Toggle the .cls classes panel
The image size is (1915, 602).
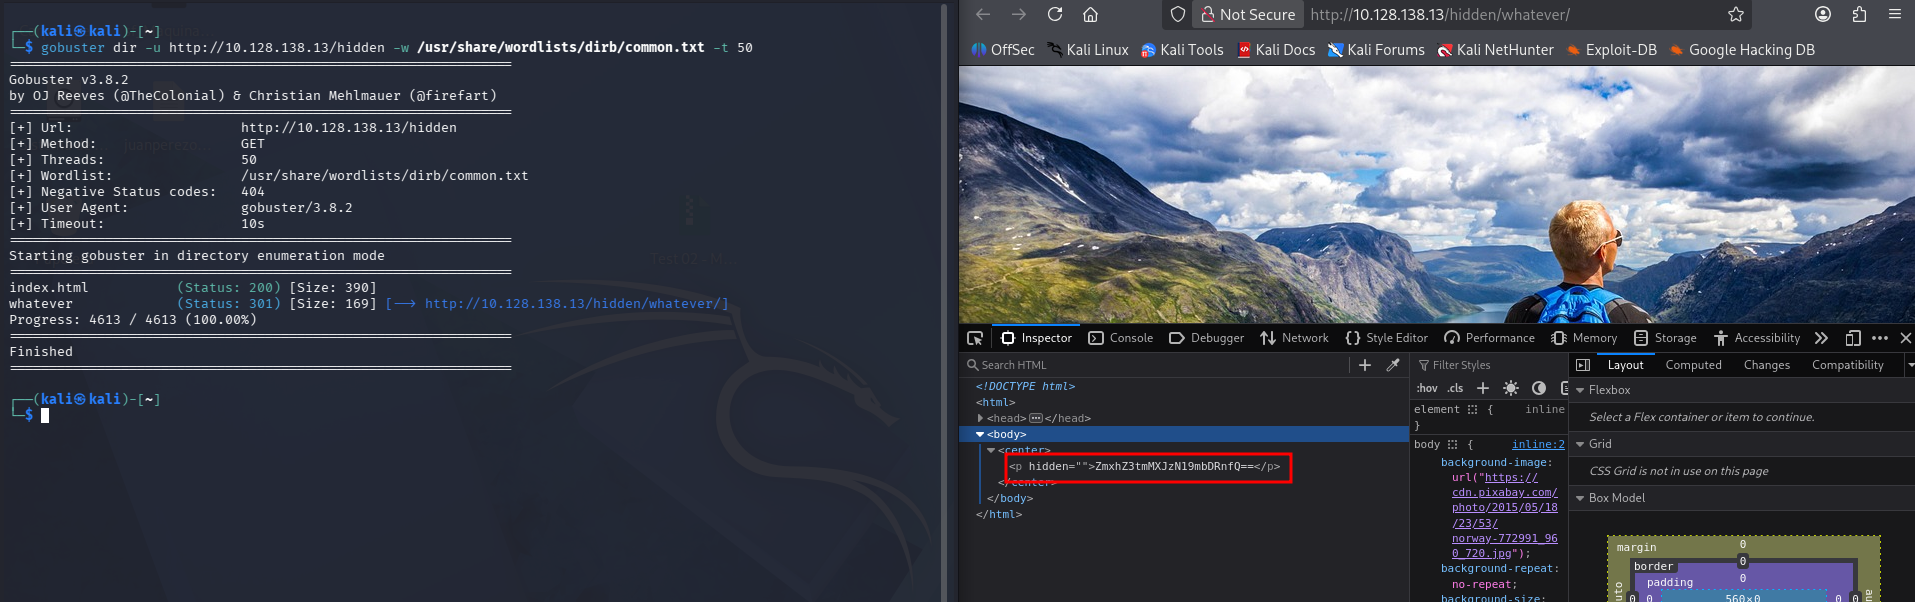[1455, 388]
